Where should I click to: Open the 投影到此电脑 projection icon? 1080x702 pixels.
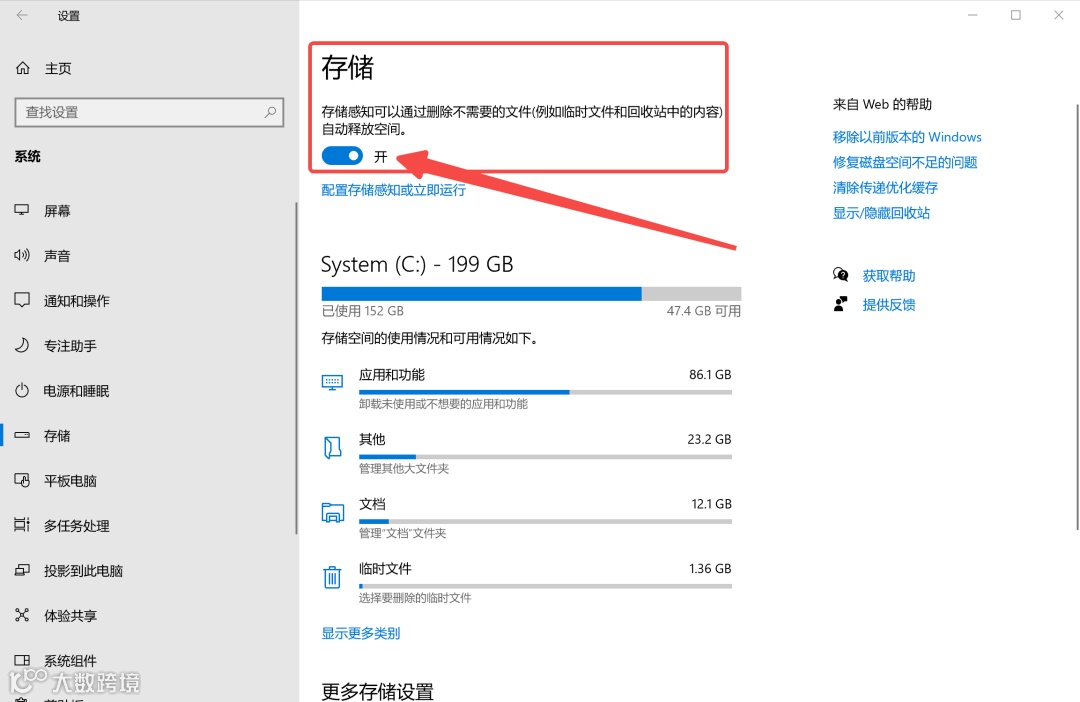click(22, 570)
